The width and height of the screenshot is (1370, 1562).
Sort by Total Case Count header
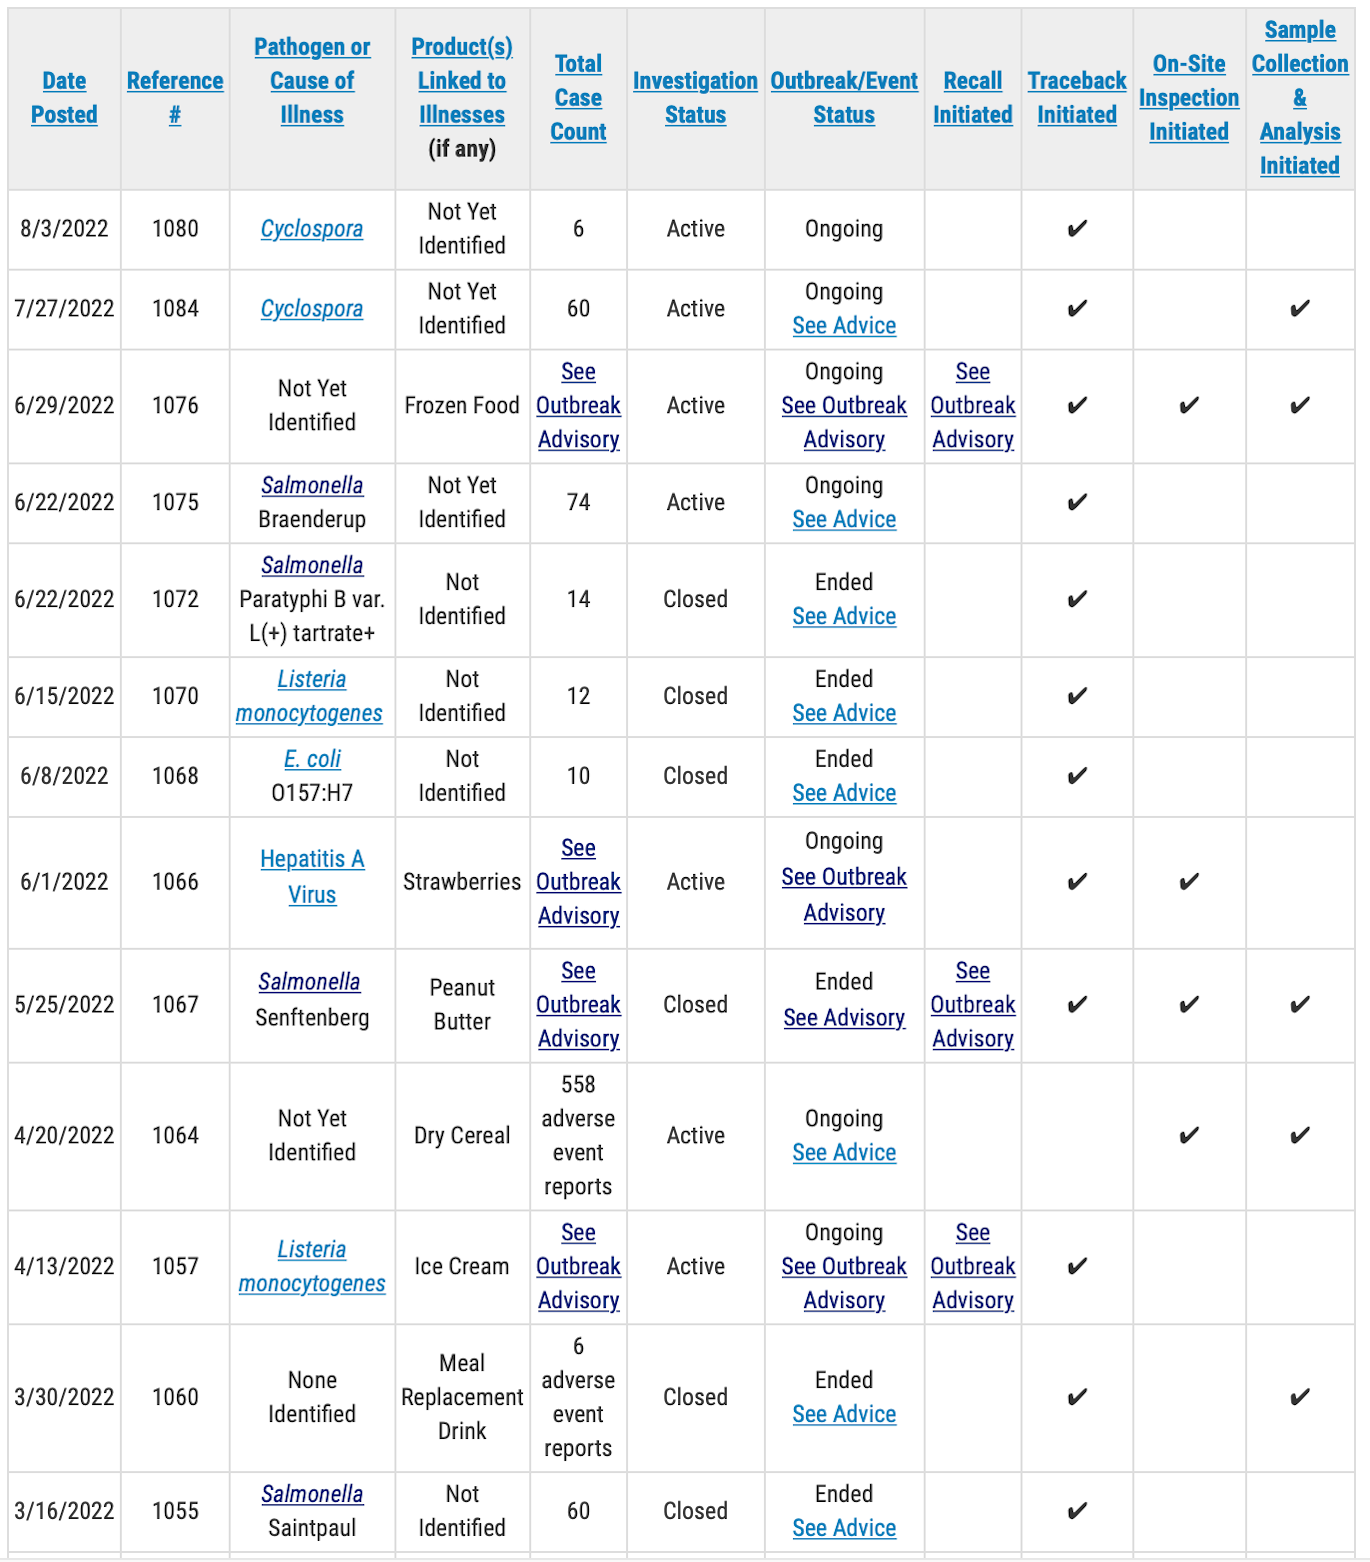[578, 98]
